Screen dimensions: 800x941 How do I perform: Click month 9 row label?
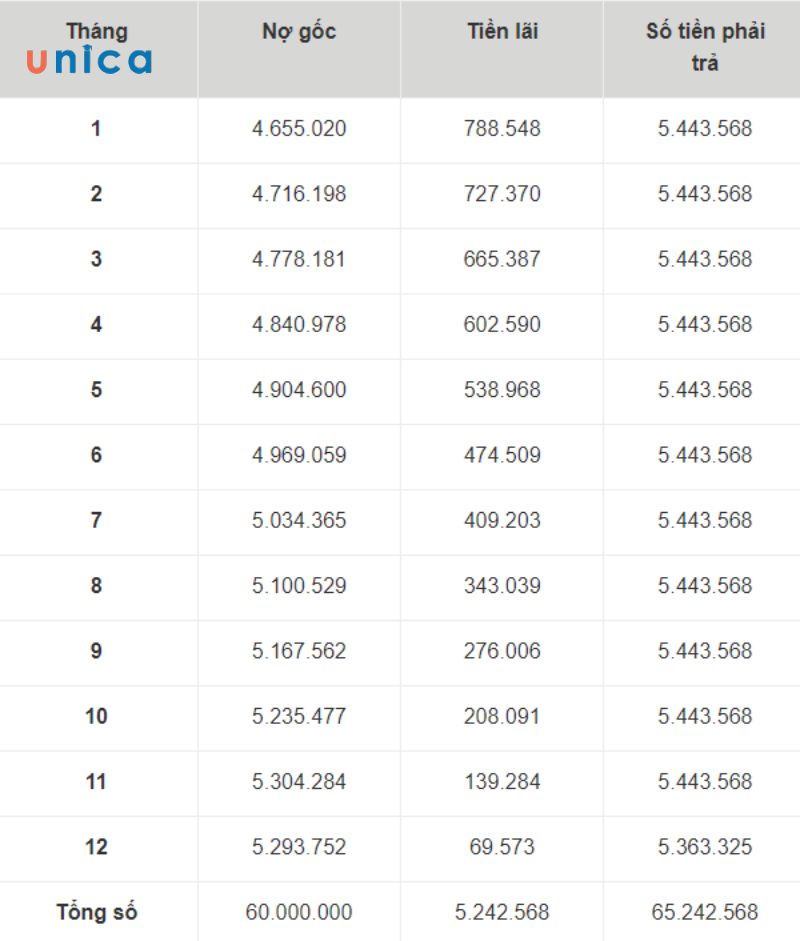click(x=96, y=651)
